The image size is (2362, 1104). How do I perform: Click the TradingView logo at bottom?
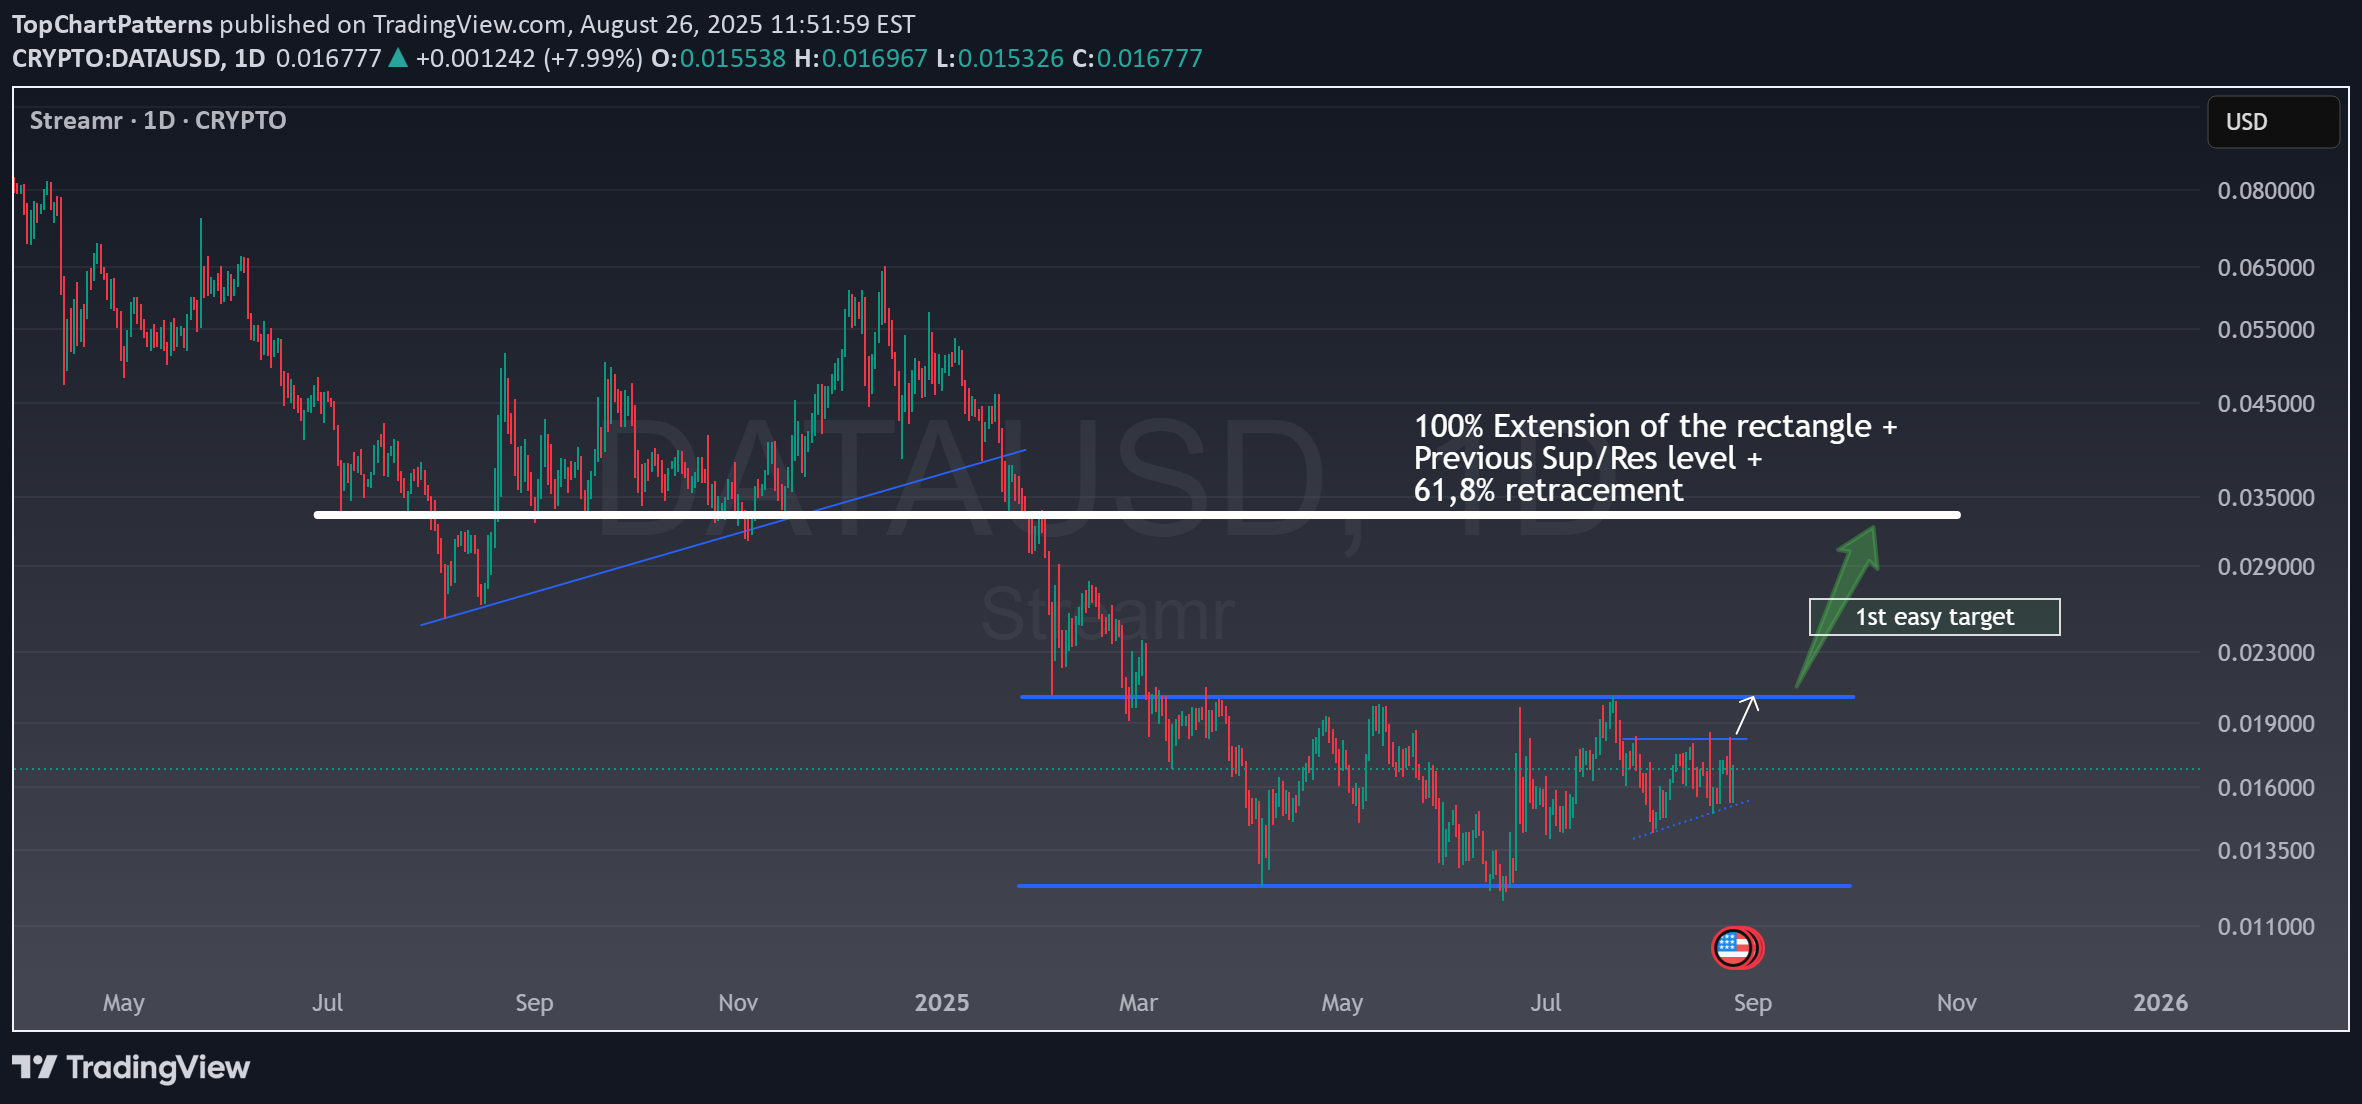pyautogui.click(x=131, y=1068)
